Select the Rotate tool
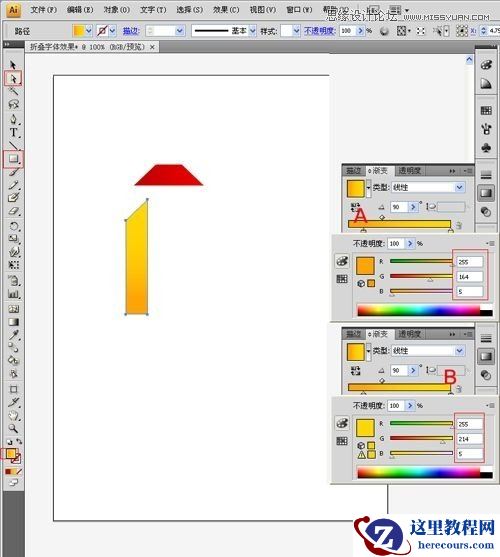The width and height of the screenshot is (500, 557). click(x=13, y=226)
